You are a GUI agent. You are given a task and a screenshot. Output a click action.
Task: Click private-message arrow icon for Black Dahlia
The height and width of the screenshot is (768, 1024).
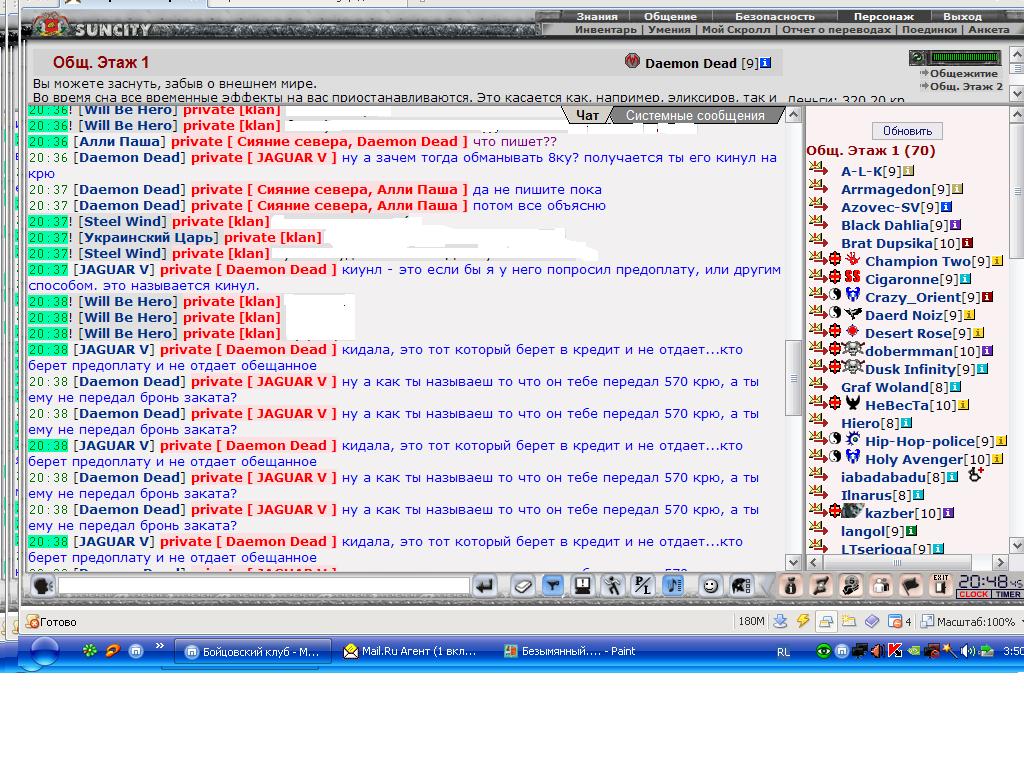(x=818, y=223)
